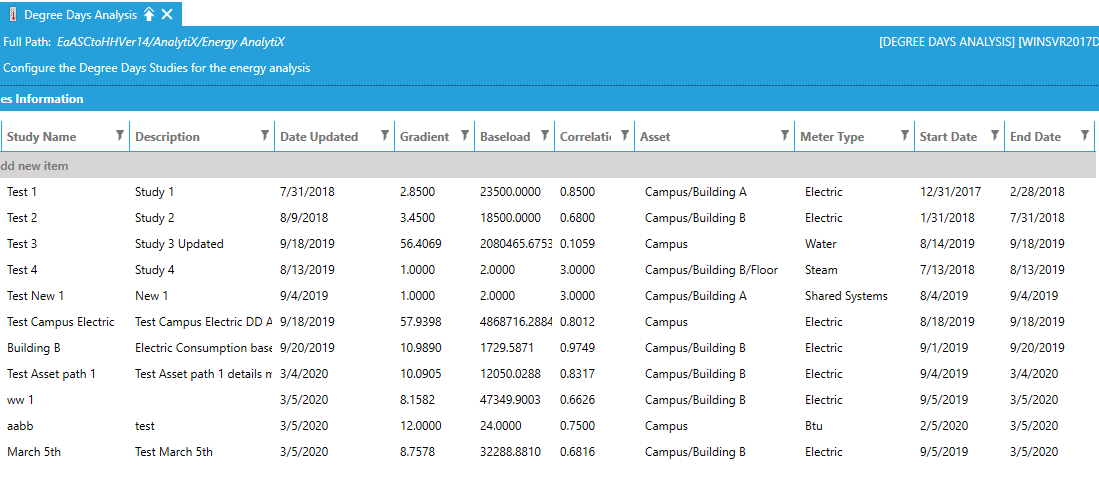
Task: Open the Start Date column filter
Action: pos(994,136)
